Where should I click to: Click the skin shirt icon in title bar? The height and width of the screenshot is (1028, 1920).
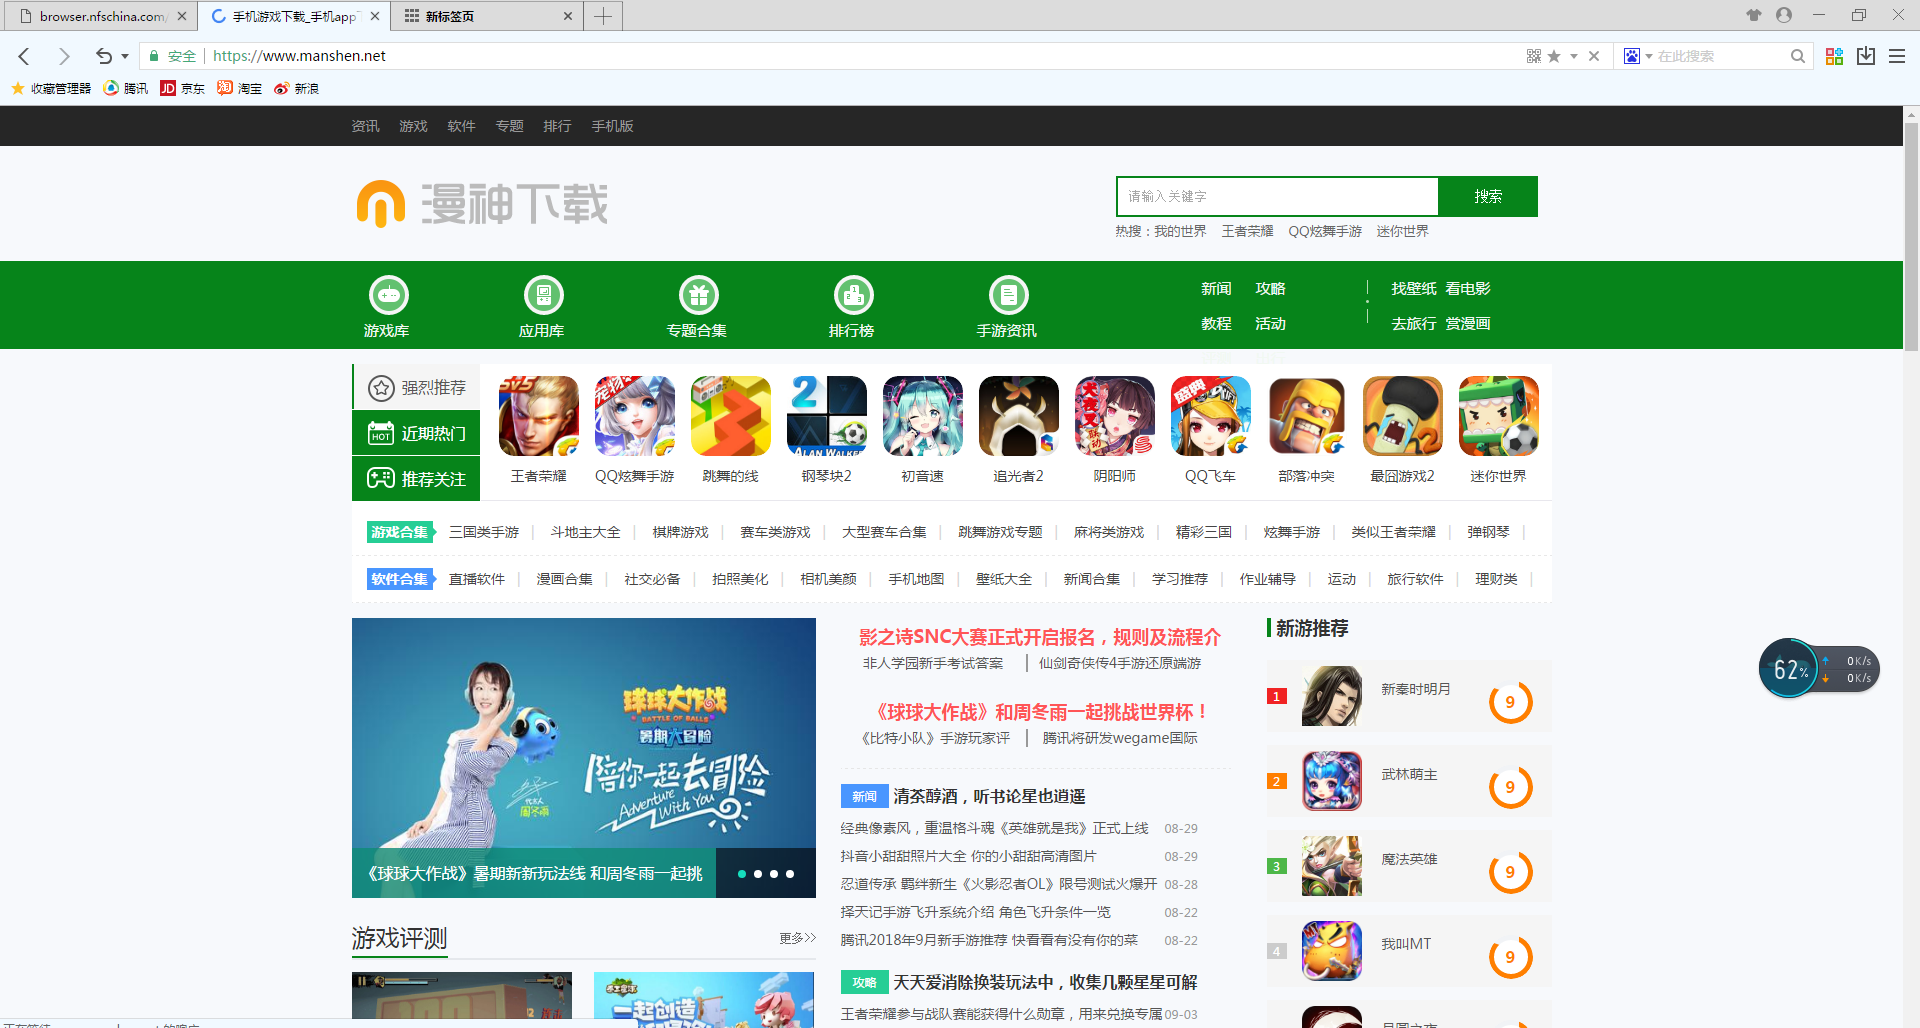point(1754,15)
